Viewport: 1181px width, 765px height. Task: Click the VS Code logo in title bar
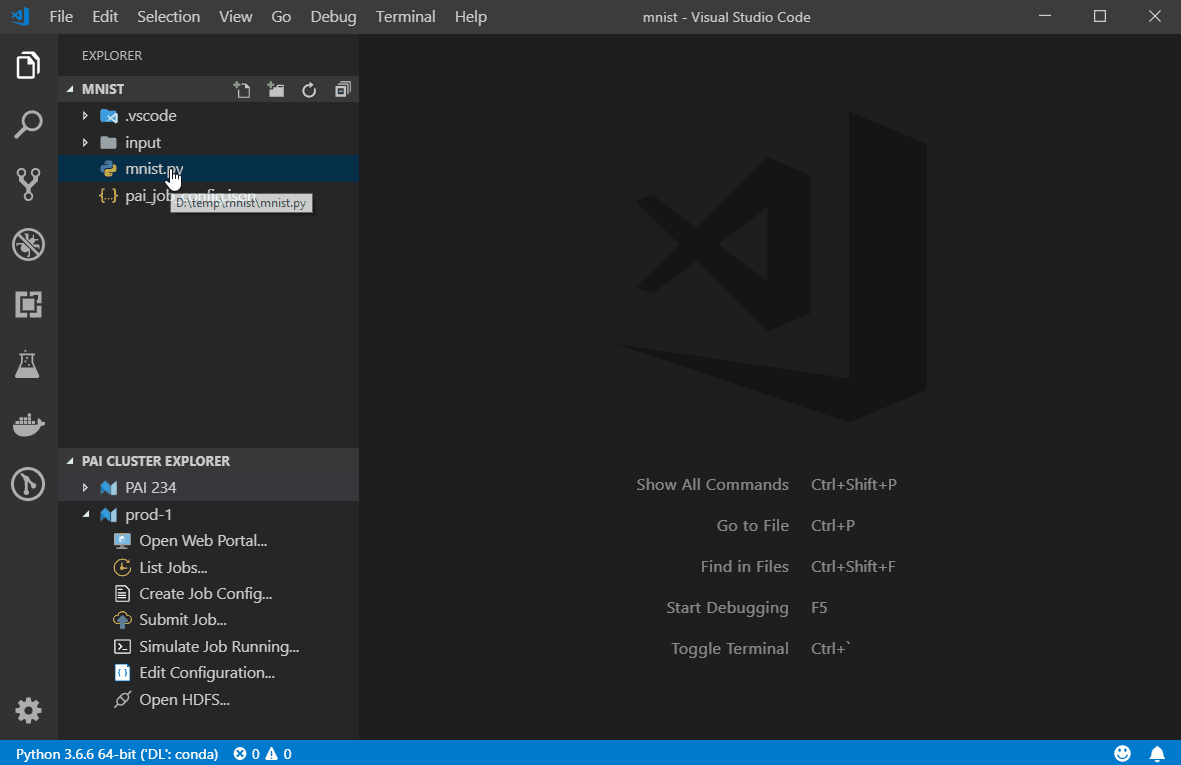click(x=21, y=17)
